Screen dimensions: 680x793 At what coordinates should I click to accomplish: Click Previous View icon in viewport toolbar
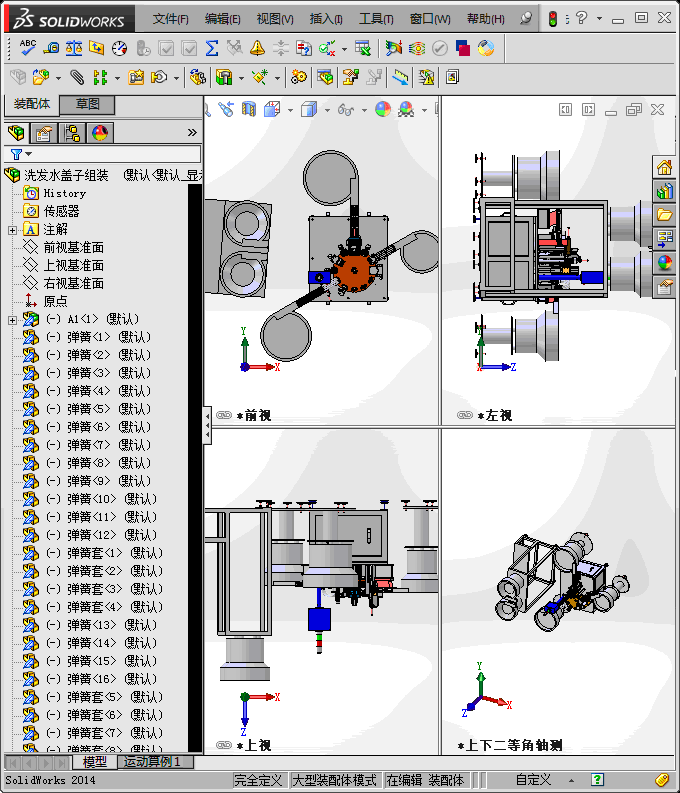tap(226, 109)
